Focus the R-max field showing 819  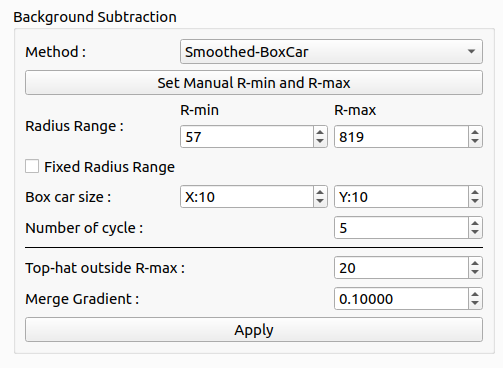click(401, 137)
